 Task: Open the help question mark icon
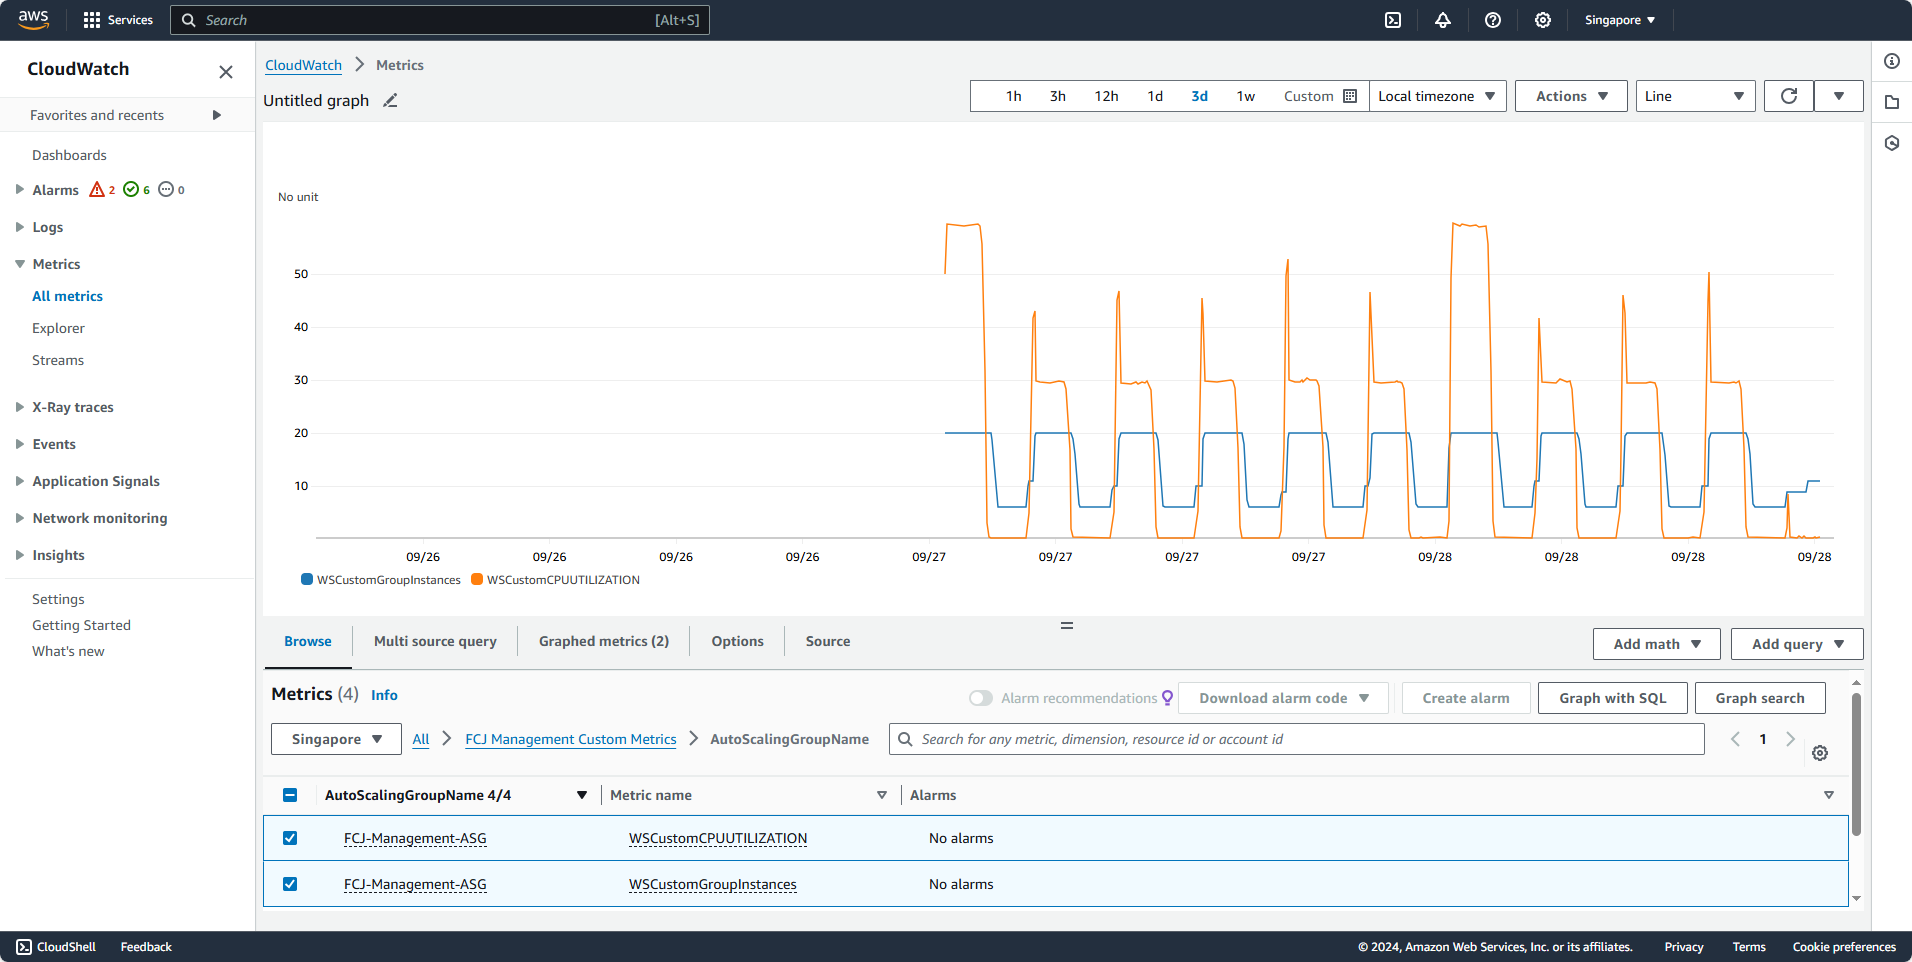[x=1492, y=20]
